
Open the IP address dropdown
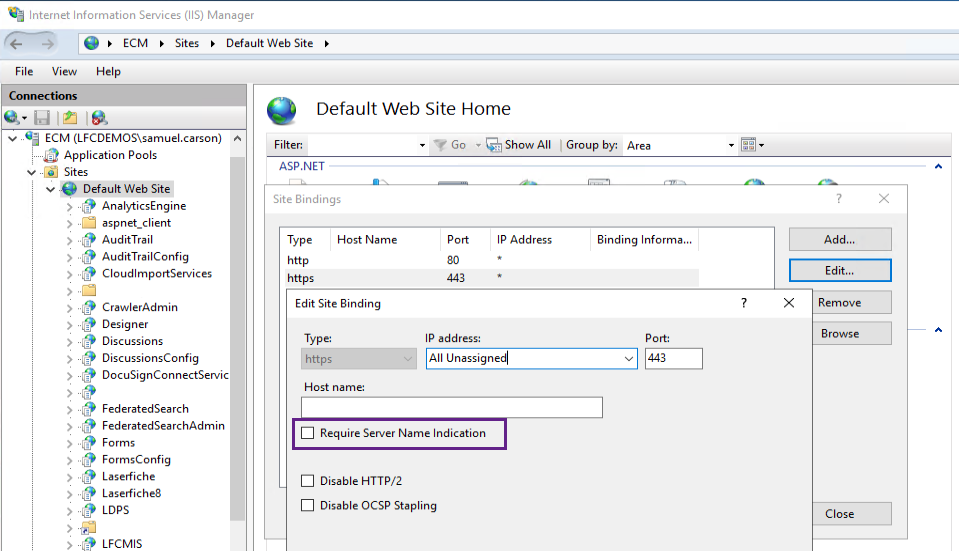[x=628, y=359]
